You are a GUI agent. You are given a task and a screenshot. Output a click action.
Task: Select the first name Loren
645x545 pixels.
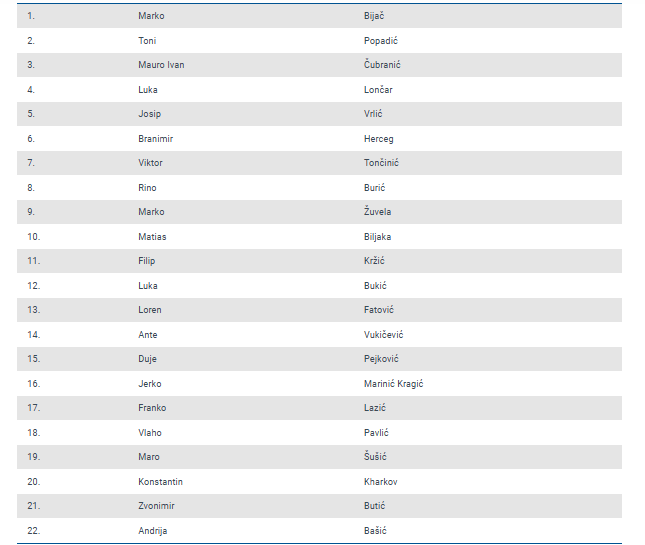click(150, 310)
